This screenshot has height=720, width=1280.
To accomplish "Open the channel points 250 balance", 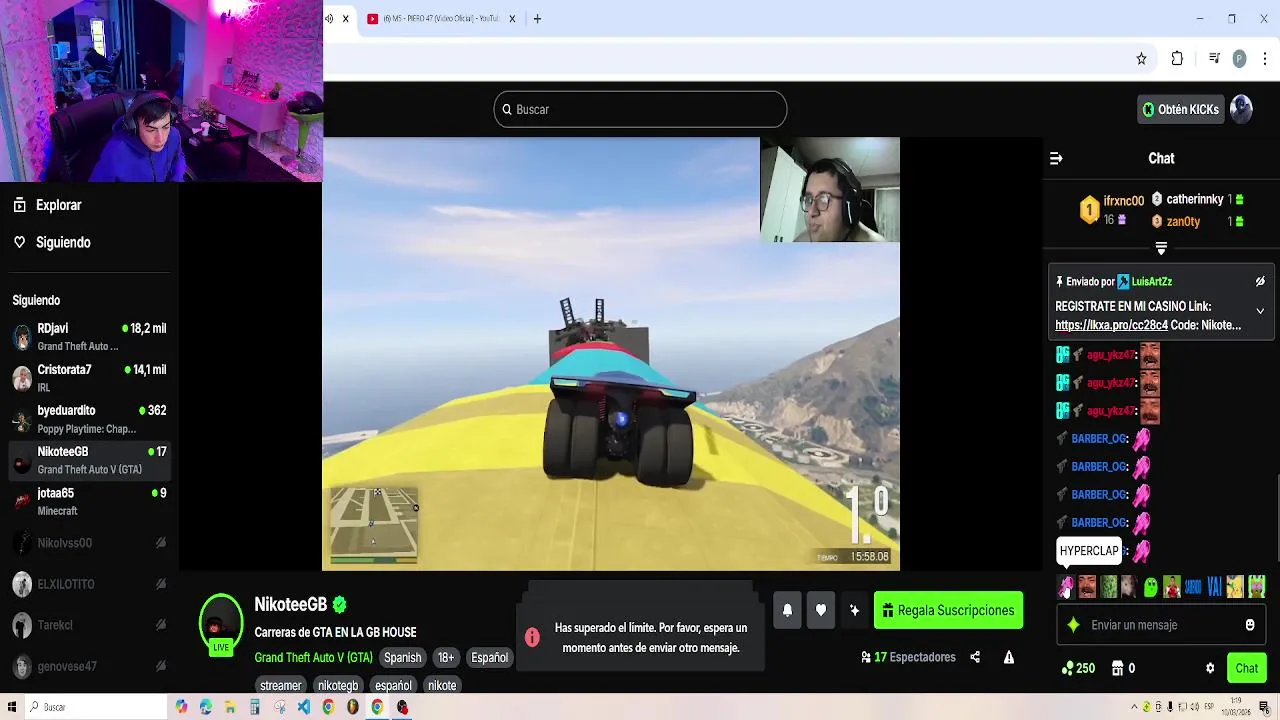I will [x=1078, y=668].
